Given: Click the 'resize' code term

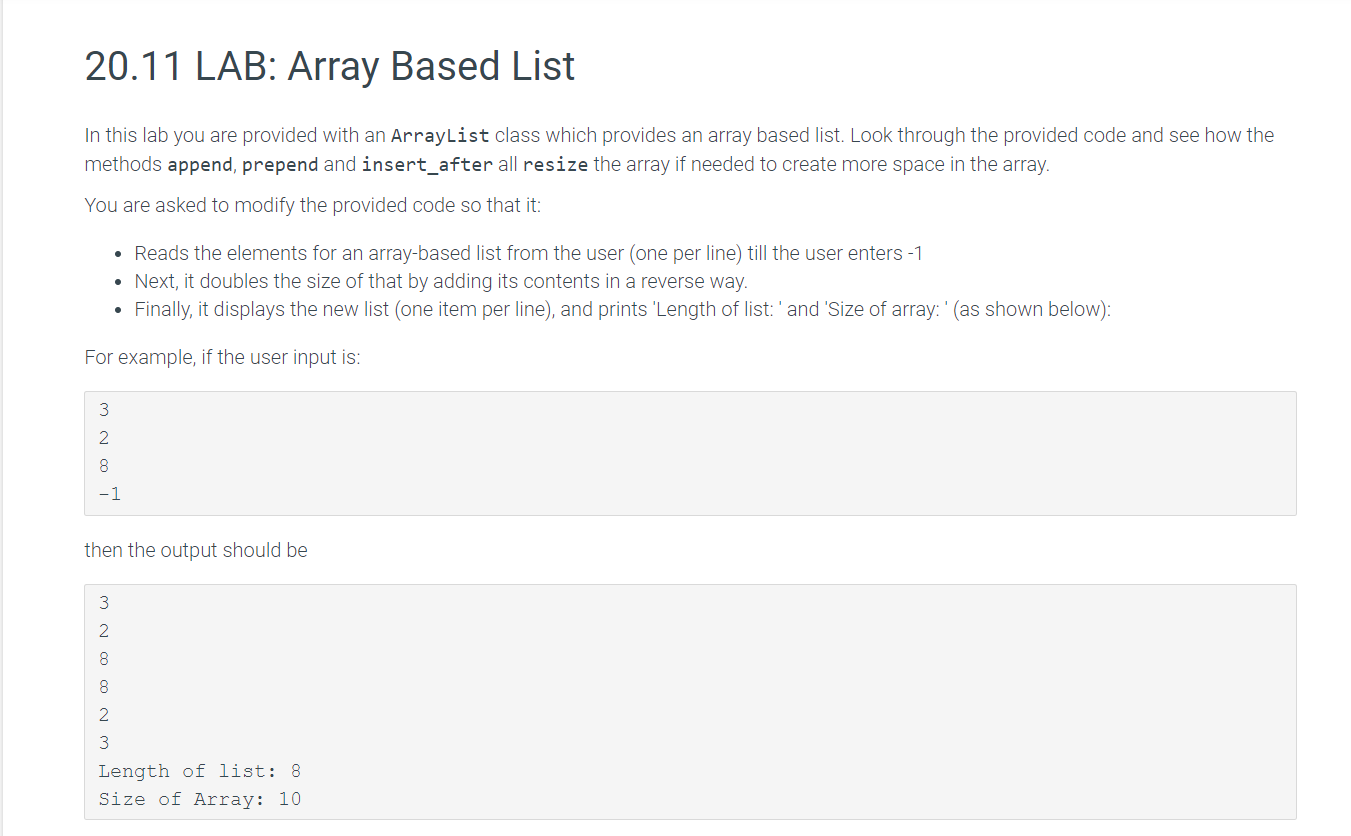Looking at the screenshot, I should pos(556,164).
